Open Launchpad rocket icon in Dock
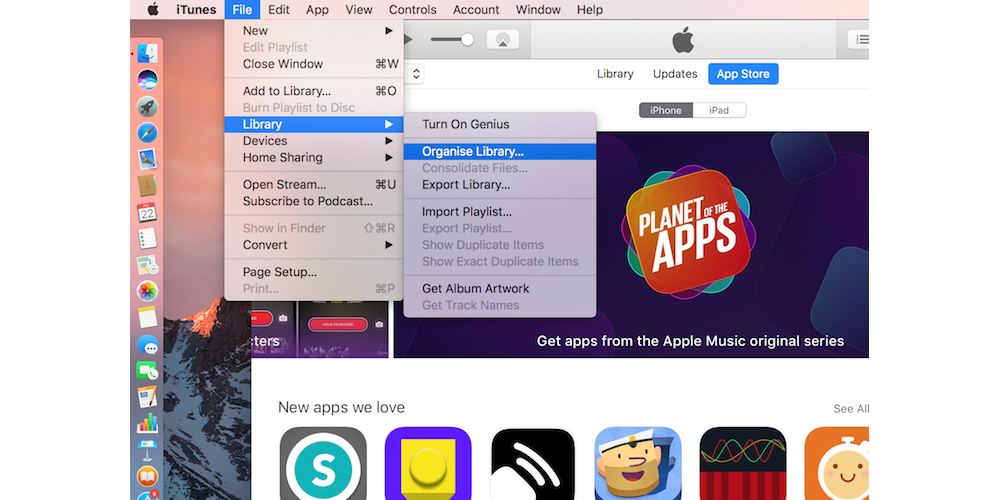 coord(147,107)
